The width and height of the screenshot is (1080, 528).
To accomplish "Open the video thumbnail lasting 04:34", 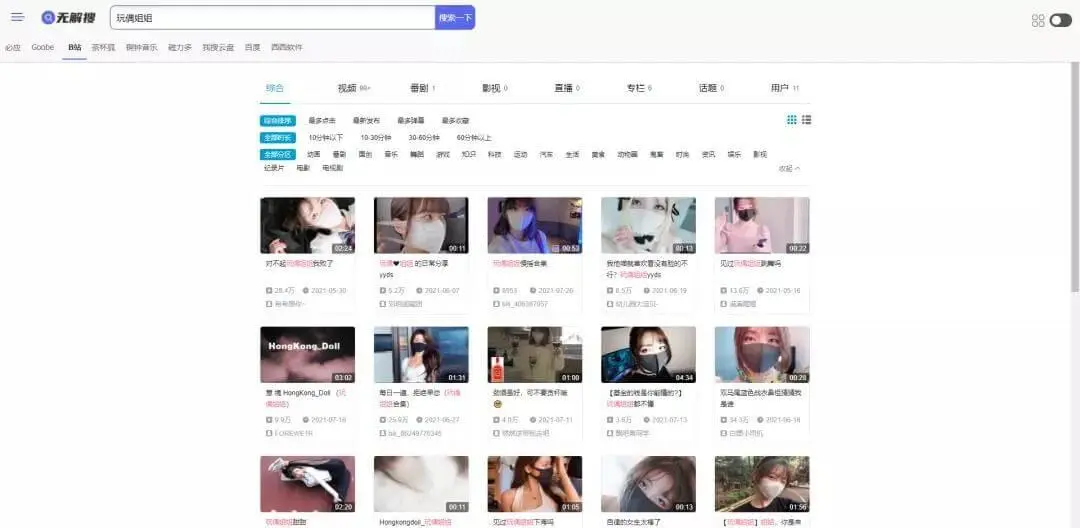I will (648, 355).
